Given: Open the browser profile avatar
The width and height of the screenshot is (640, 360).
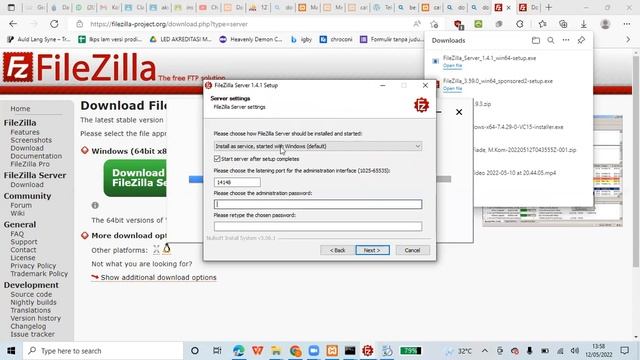Looking at the screenshot, I should tap(605, 24).
